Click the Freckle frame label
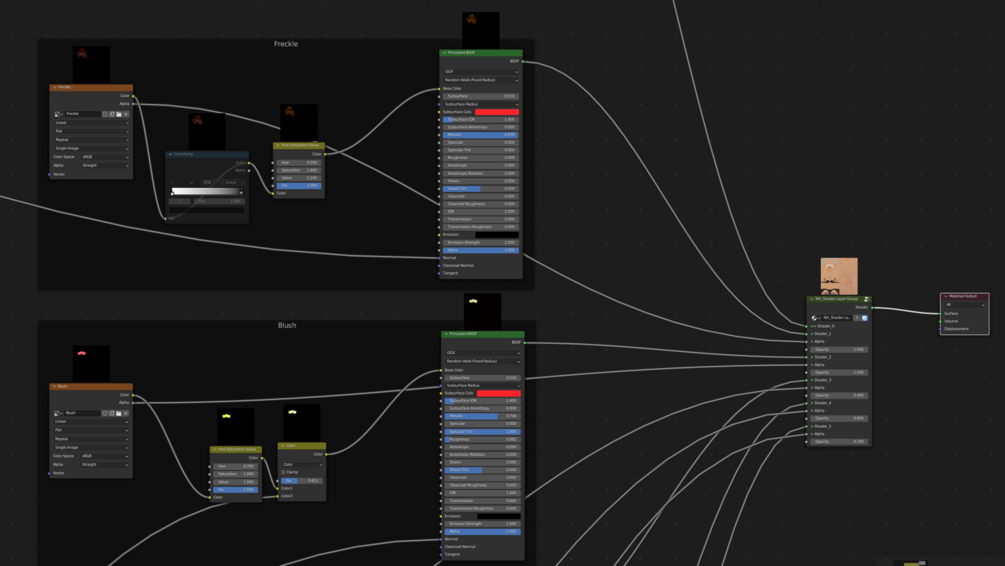Image resolution: width=1005 pixels, height=566 pixels. click(286, 44)
